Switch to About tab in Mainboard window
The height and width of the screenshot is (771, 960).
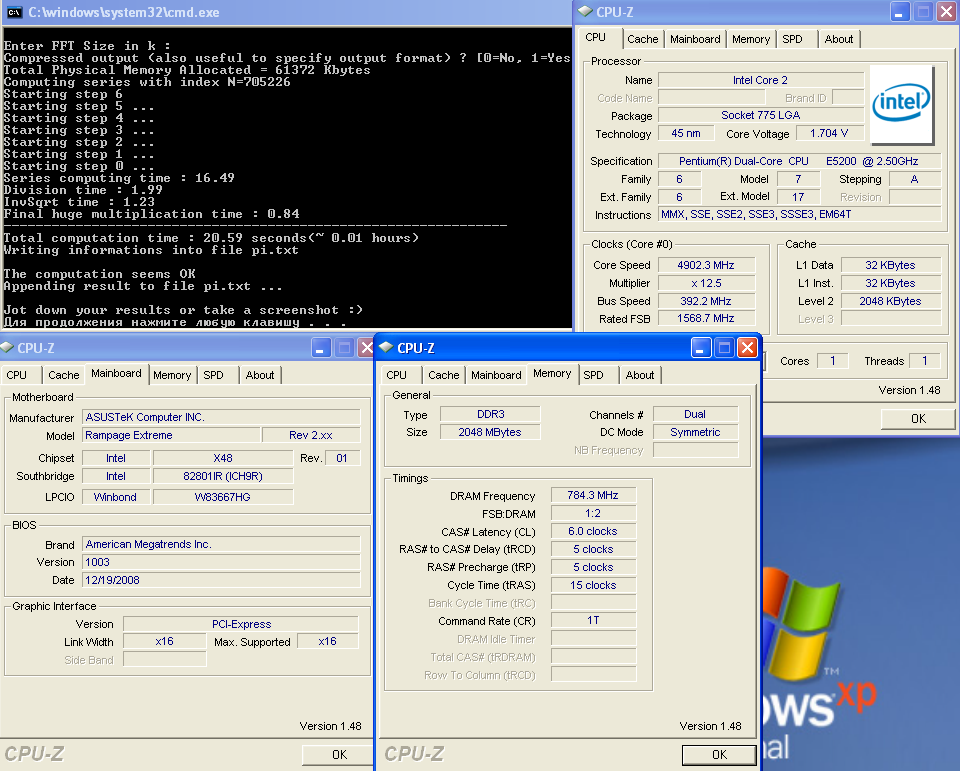click(x=260, y=375)
